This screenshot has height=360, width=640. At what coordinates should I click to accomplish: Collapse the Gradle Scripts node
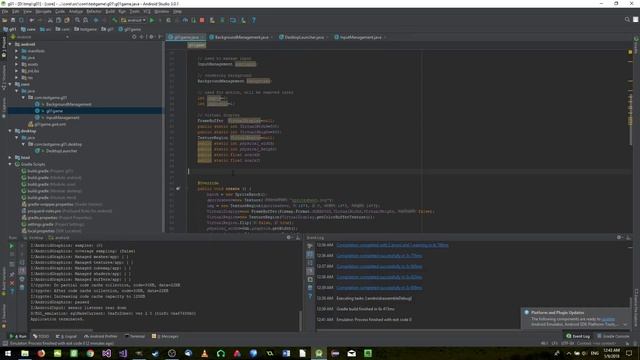point(10,164)
